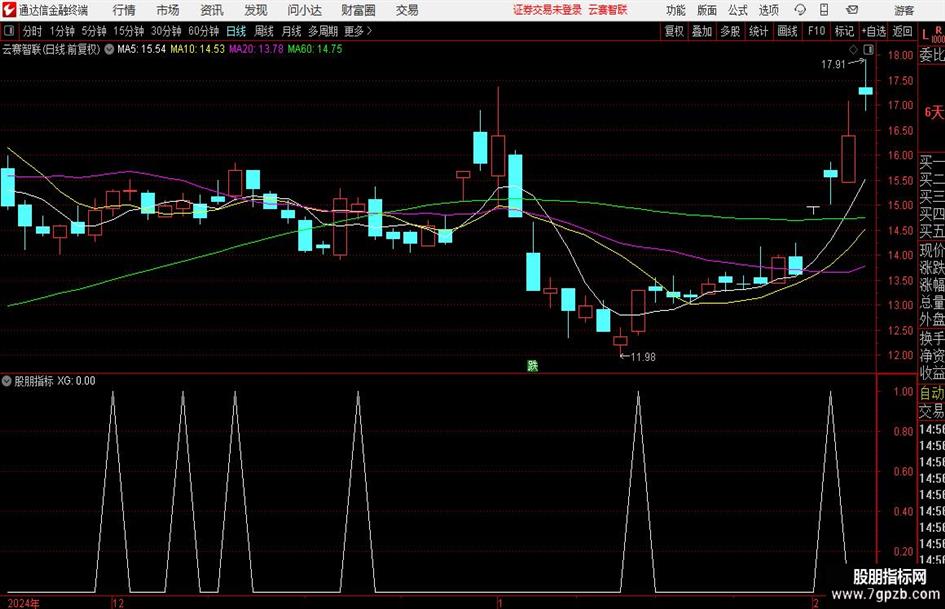Open the 财富圈 menu

click(358, 10)
